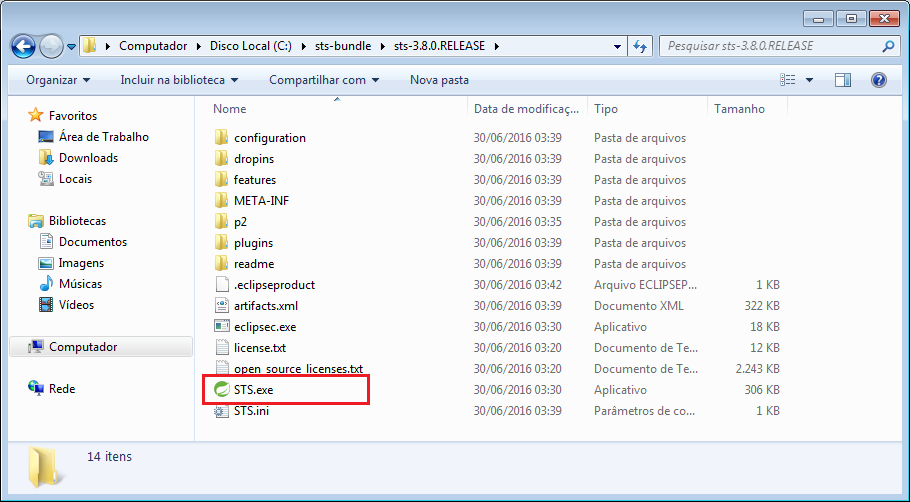This screenshot has width=910, height=502.
Task: Select the open_source_licenses.txt file name
Action: pos(298,369)
